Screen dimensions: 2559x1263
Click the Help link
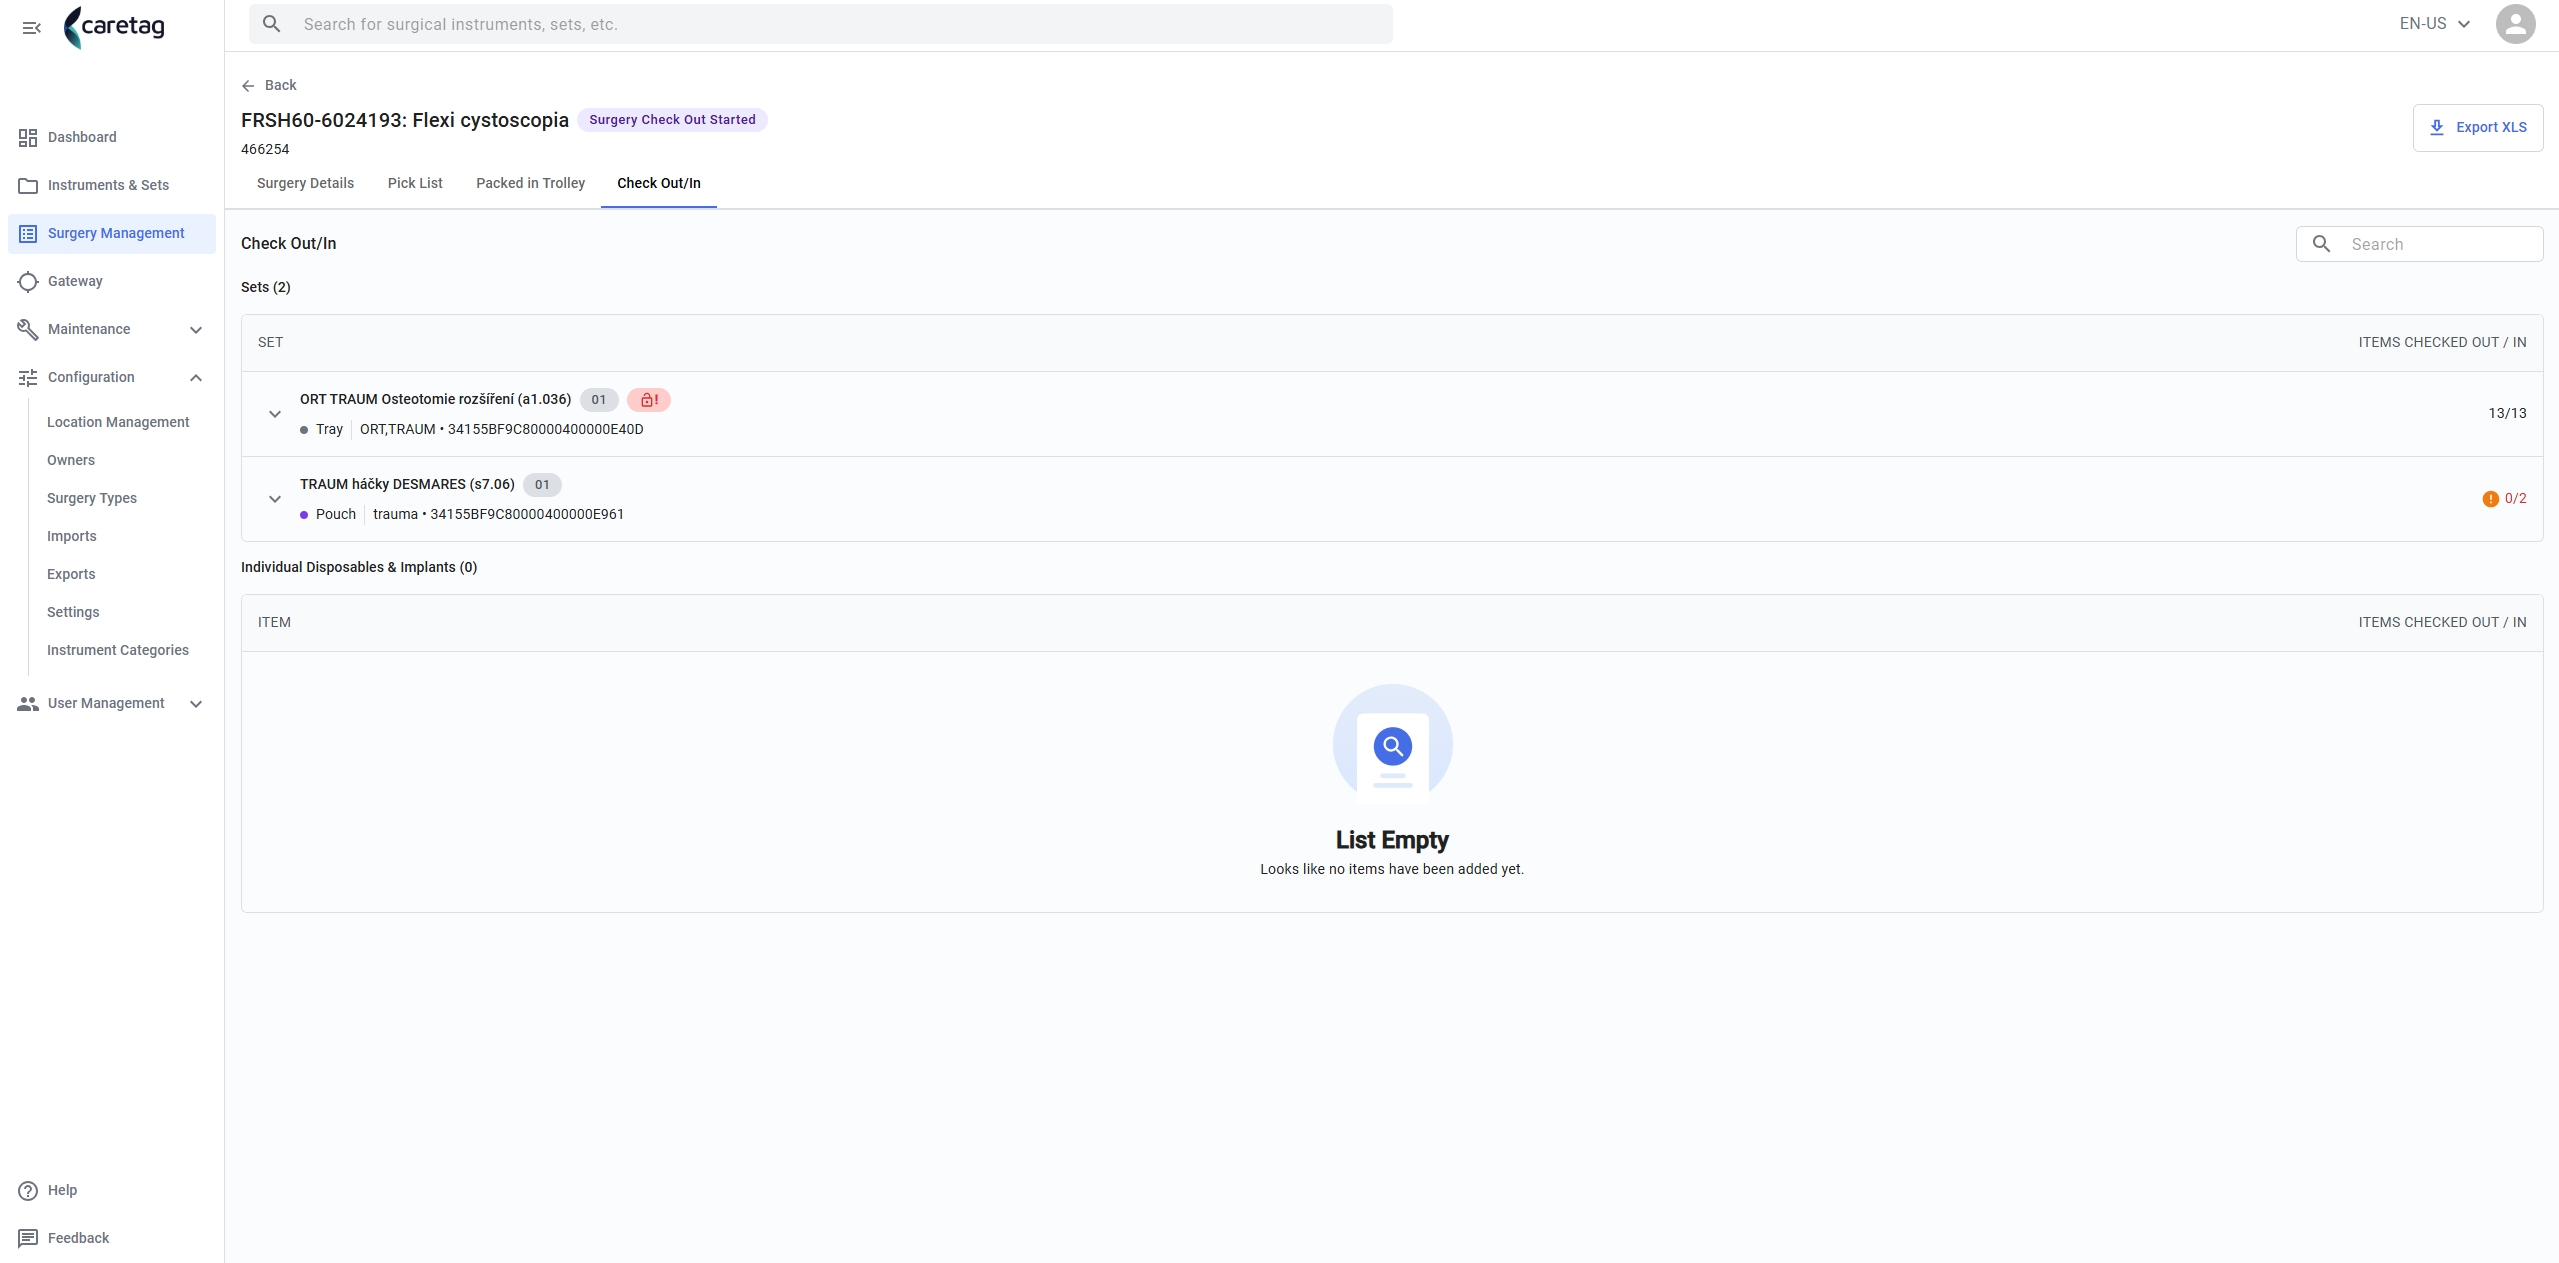click(x=62, y=1191)
